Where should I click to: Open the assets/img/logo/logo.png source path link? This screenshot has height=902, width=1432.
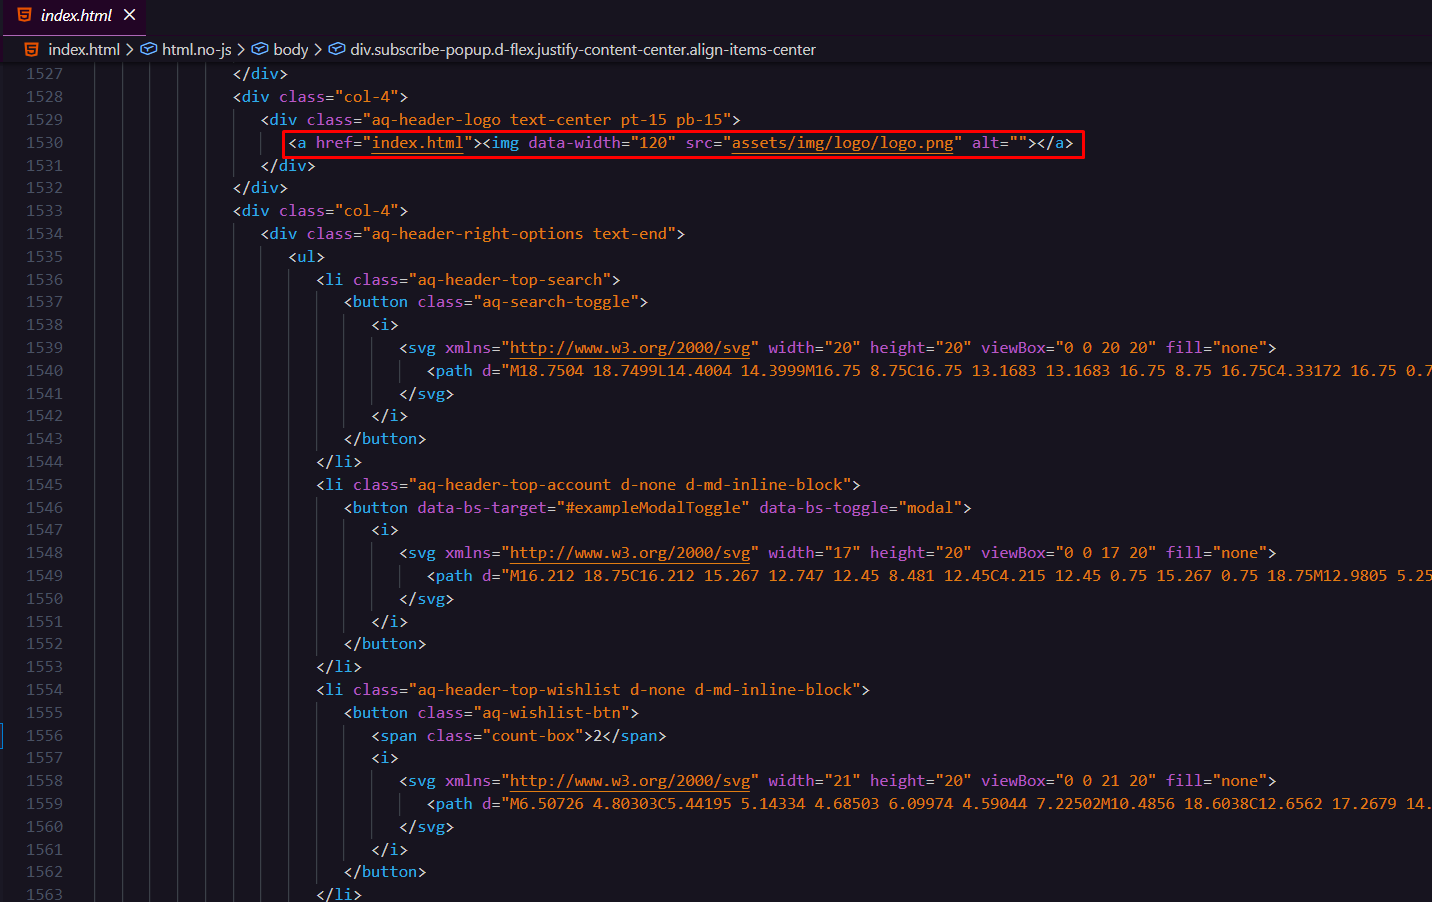pos(842,143)
